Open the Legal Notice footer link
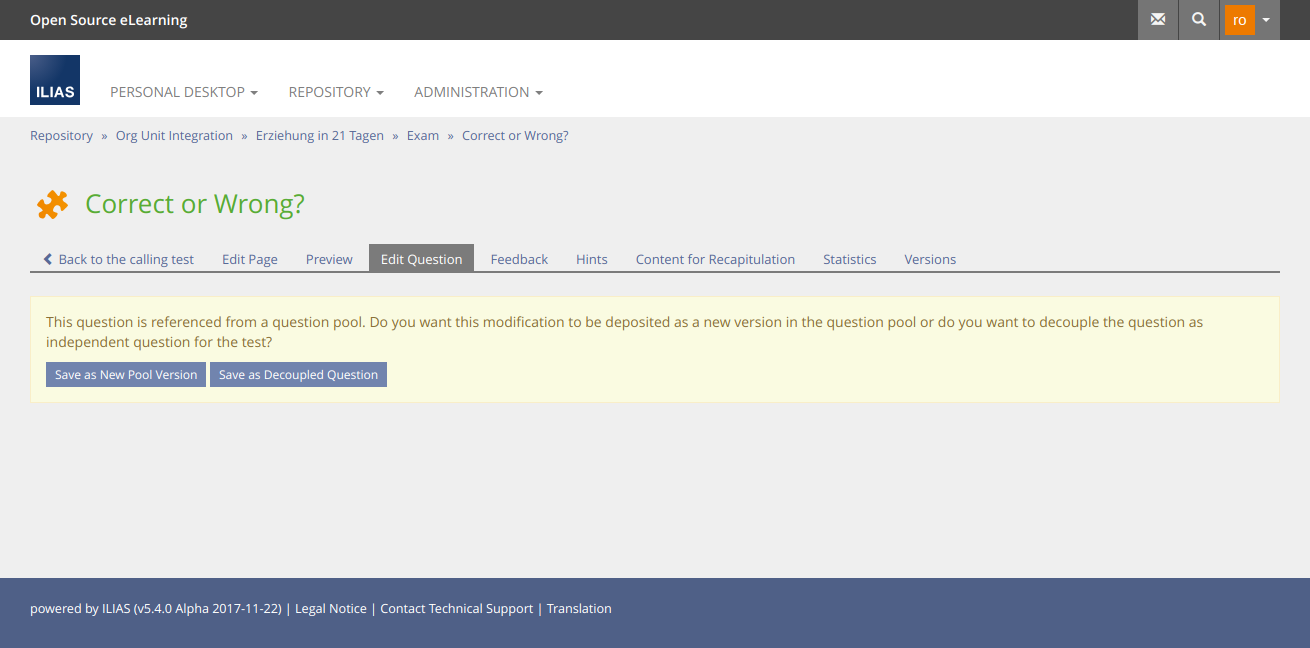Screen dimensions: 1310x648 330,609
